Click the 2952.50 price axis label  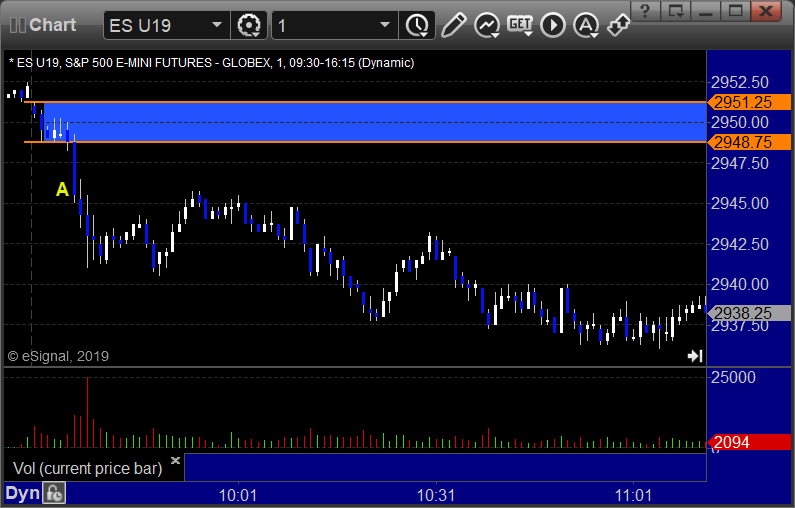[740, 82]
